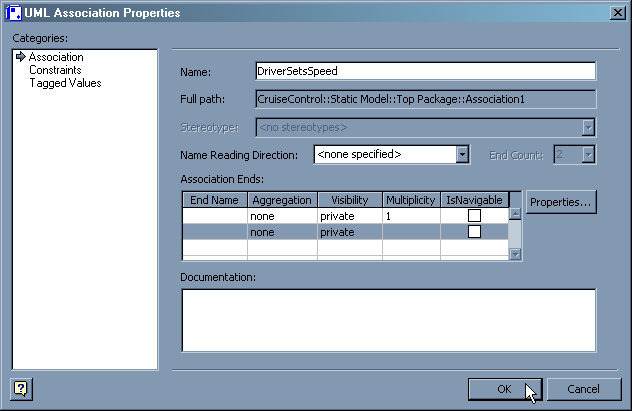The width and height of the screenshot is (632, 411).
Task: Click inside the Documentation text area
Action: click(x=388, y=320)
